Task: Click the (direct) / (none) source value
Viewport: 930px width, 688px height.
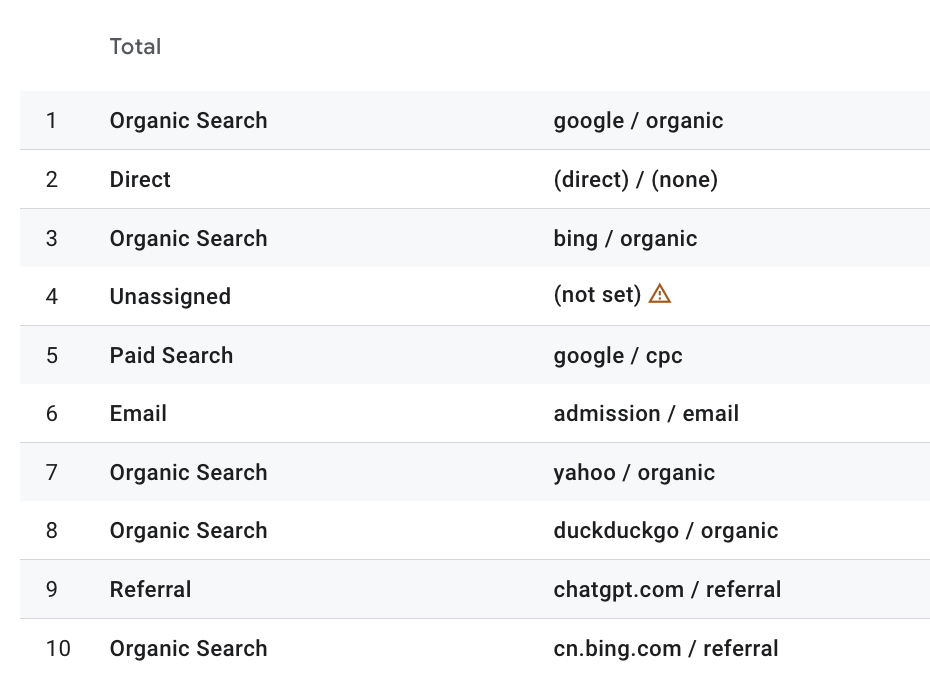Action: [635, 179]
